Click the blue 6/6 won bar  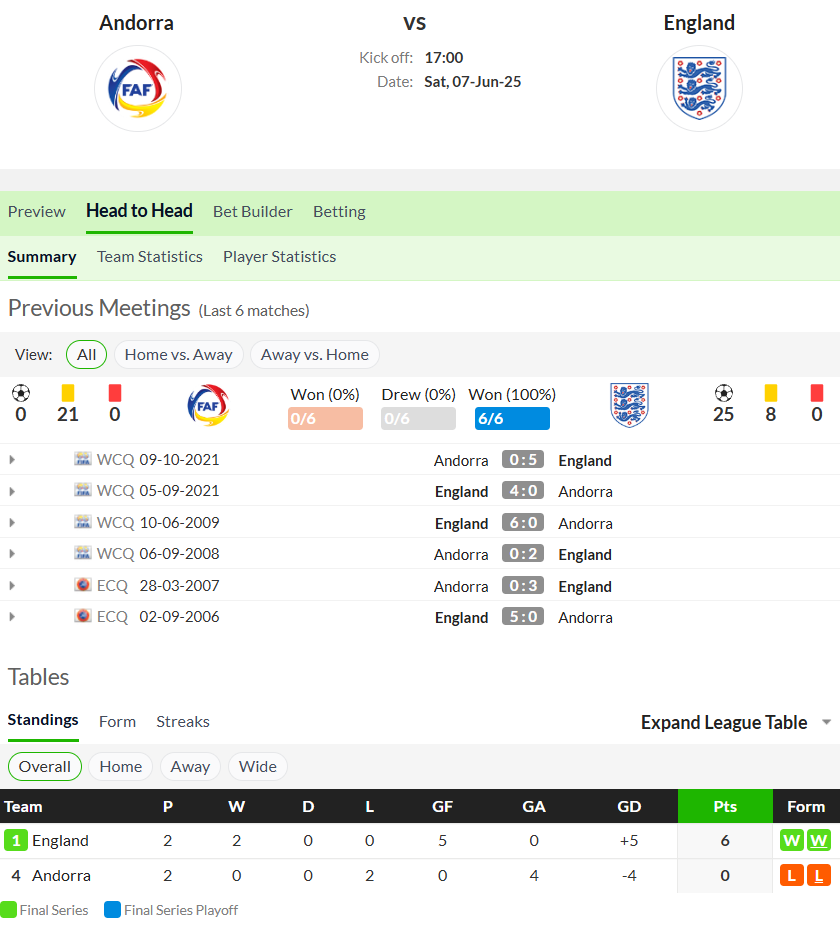(512, 419)
